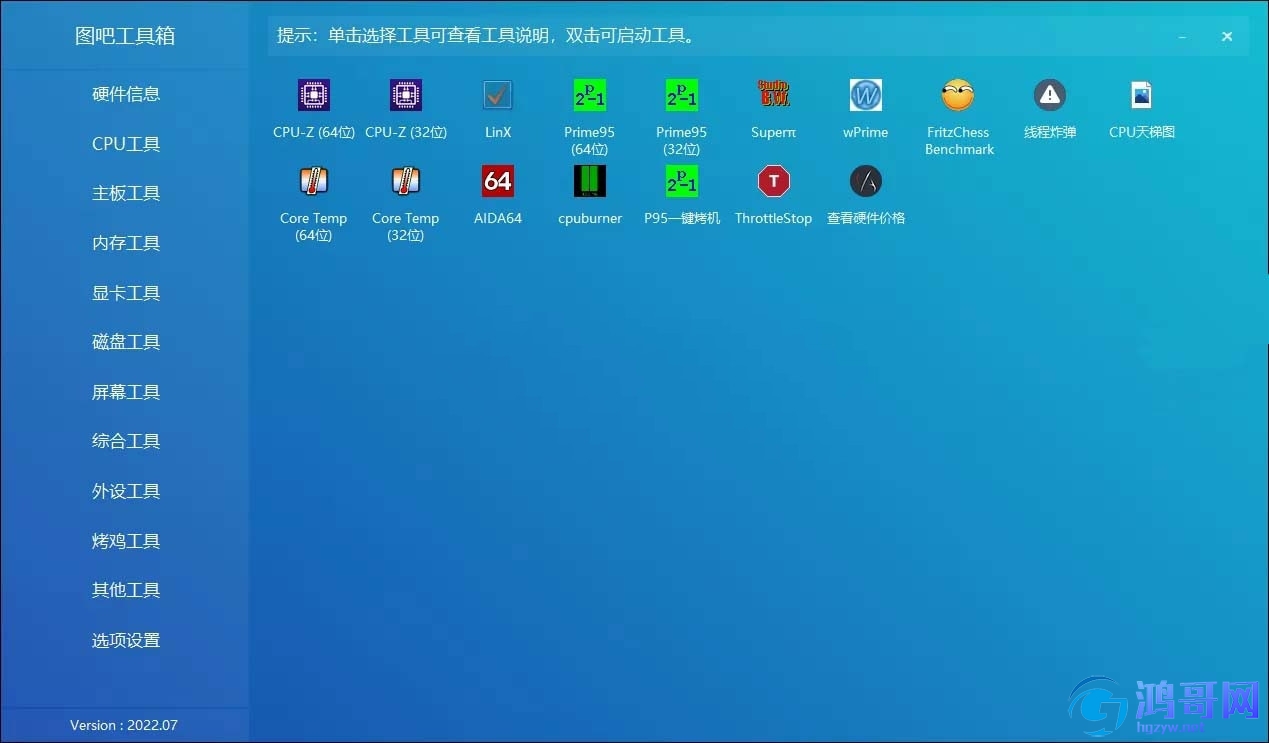Switch to the 屏幕工具 category
Viewport: 1269px width, 743px height.
(126, 392)
